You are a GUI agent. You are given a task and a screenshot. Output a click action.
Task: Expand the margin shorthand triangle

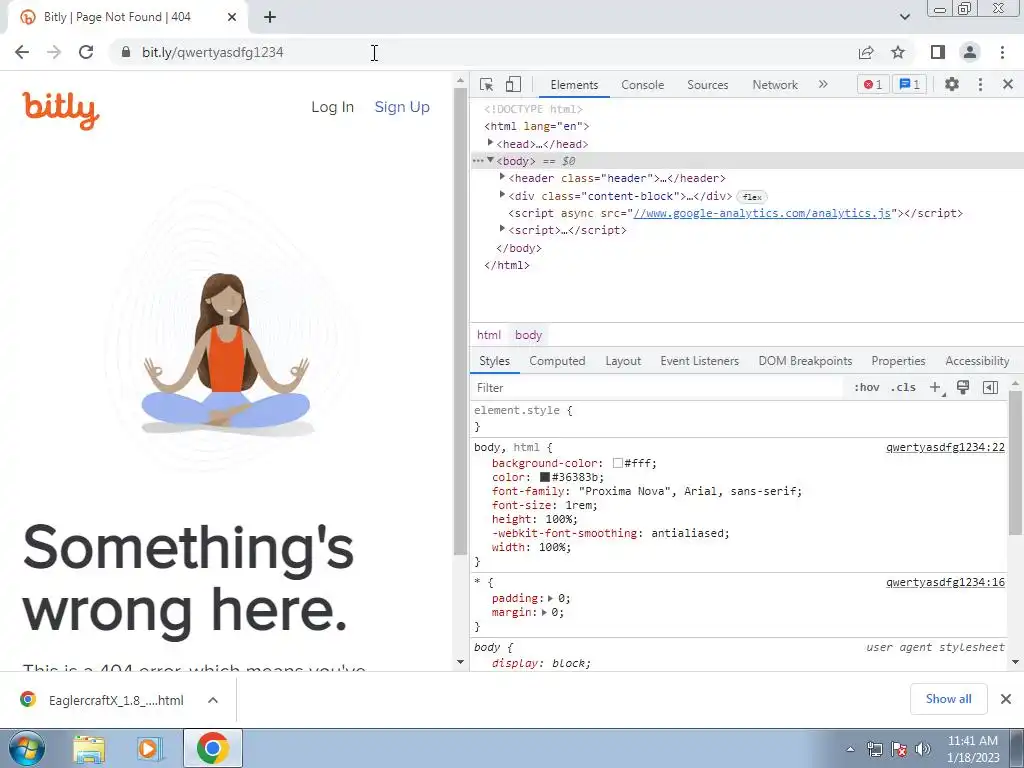tap(544, 613)
